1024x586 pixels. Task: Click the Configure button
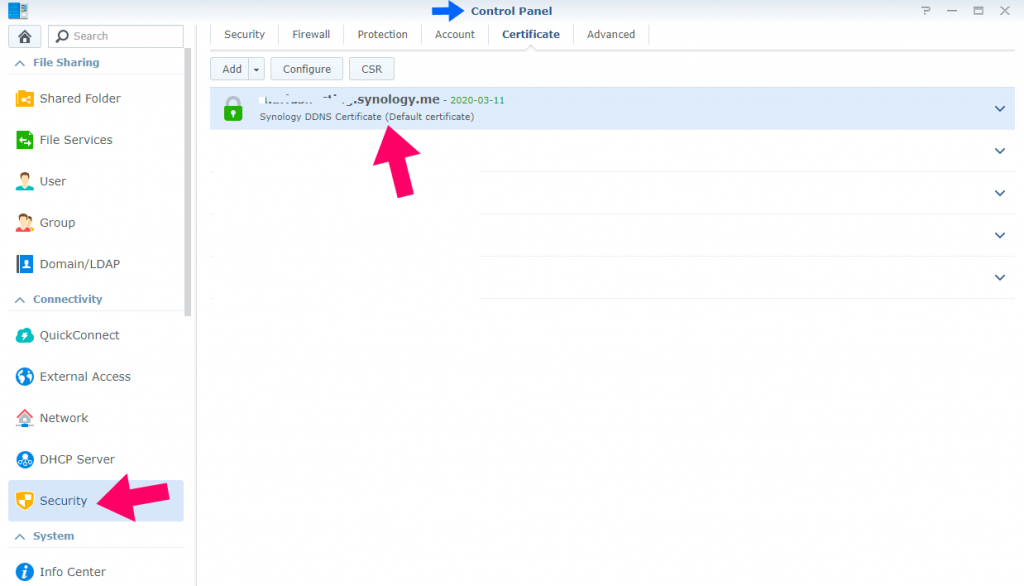tap(307, 69)
